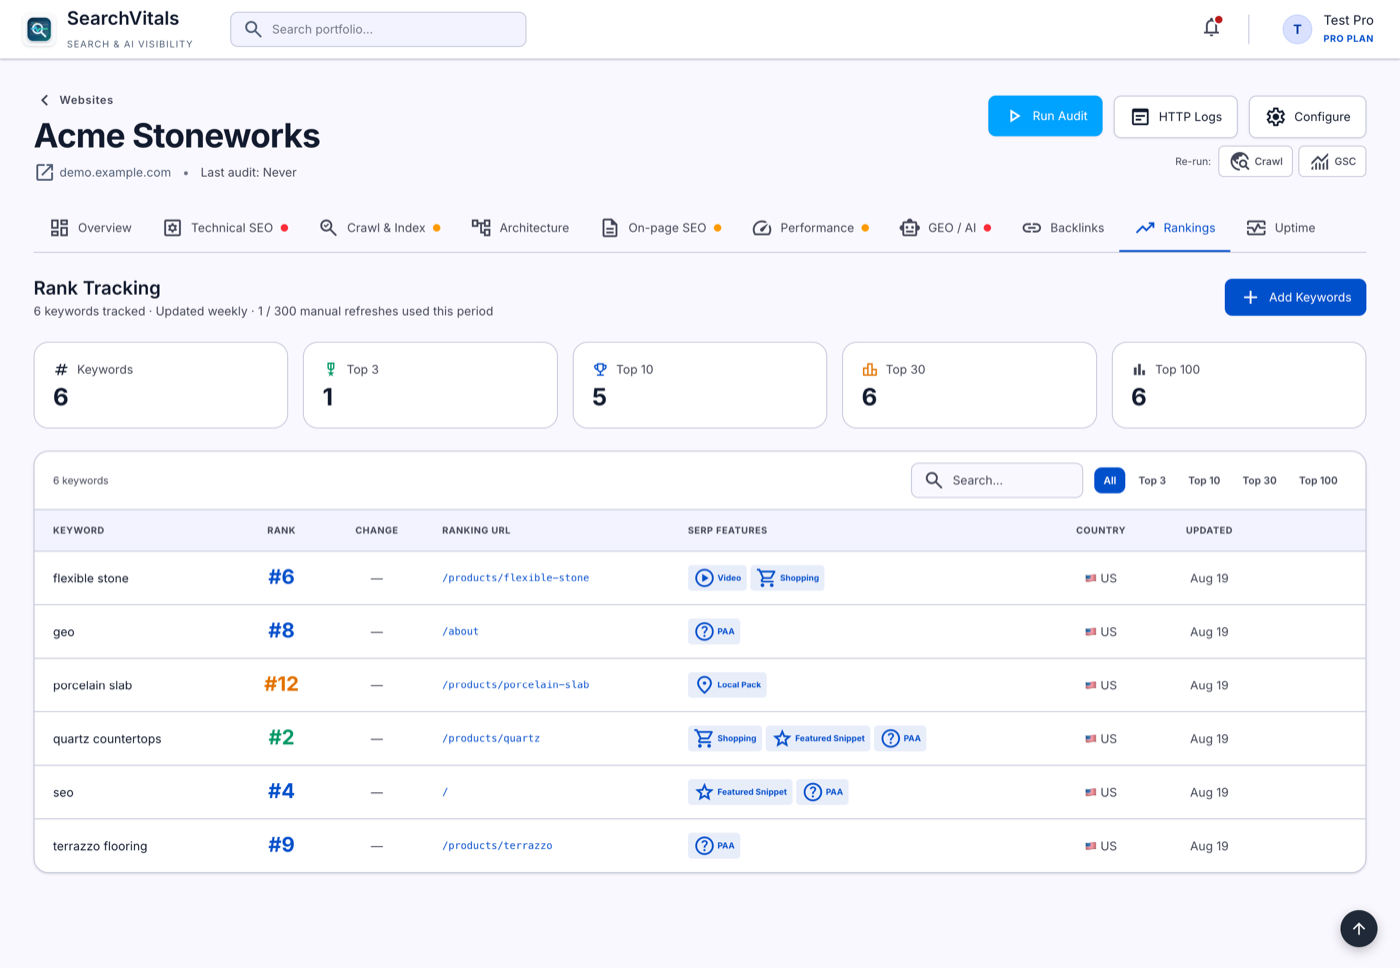Open the demo.example.com link
The width and height of the screenshot is (1400, 970).
coord(115,172)
